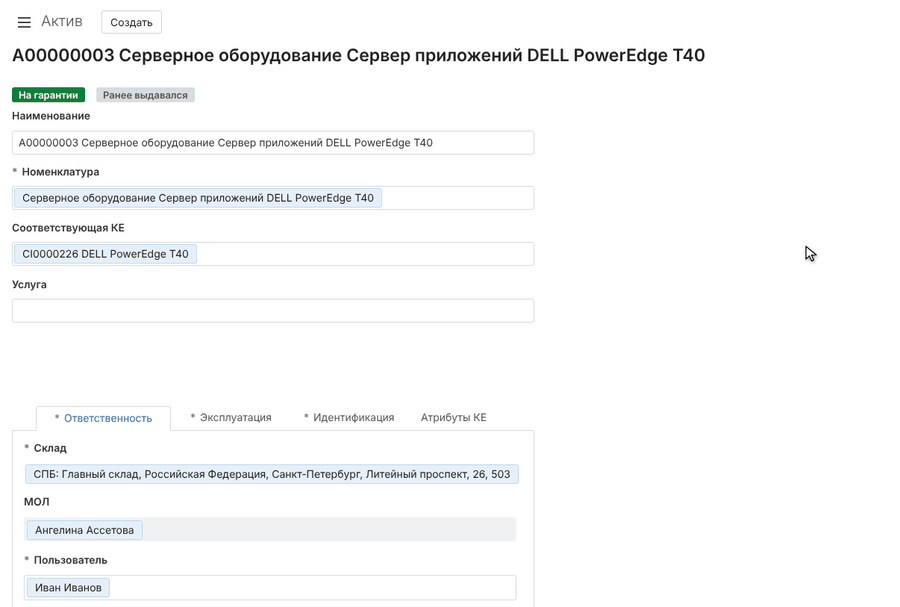The image size is (900, 607).
Task: Focus the Наименование input field
Action: [273, 143]
